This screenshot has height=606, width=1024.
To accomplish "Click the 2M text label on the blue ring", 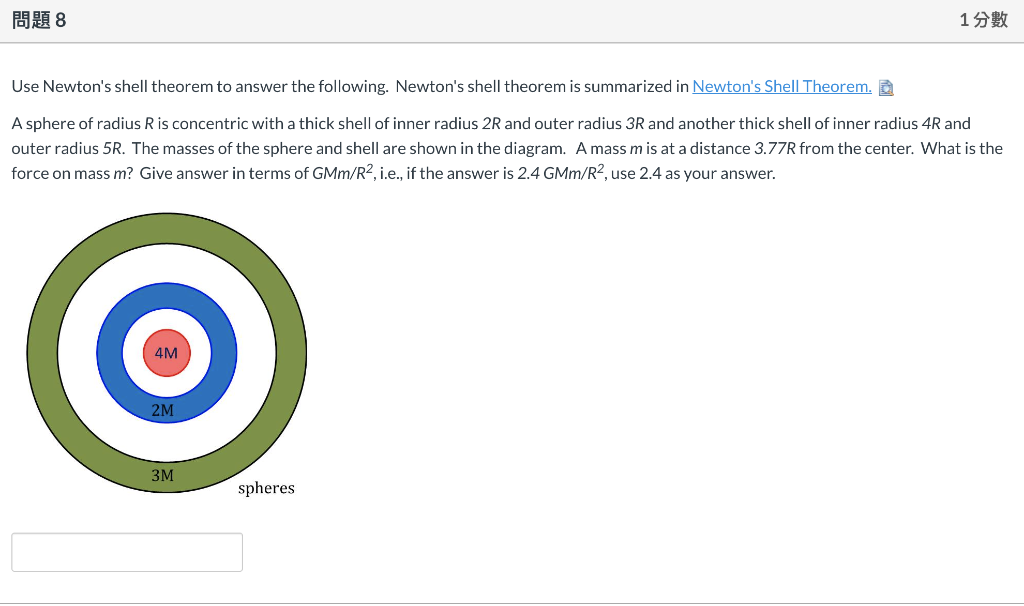I will [163, 410].
